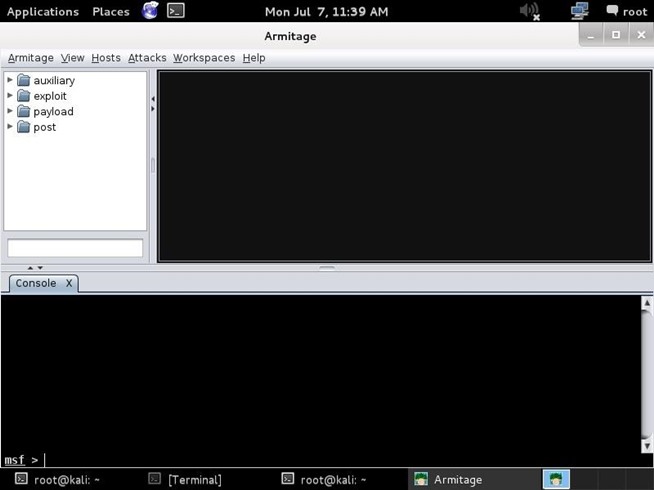Launch the web browser globe icon
654x490 pixels.
(150, 11)
